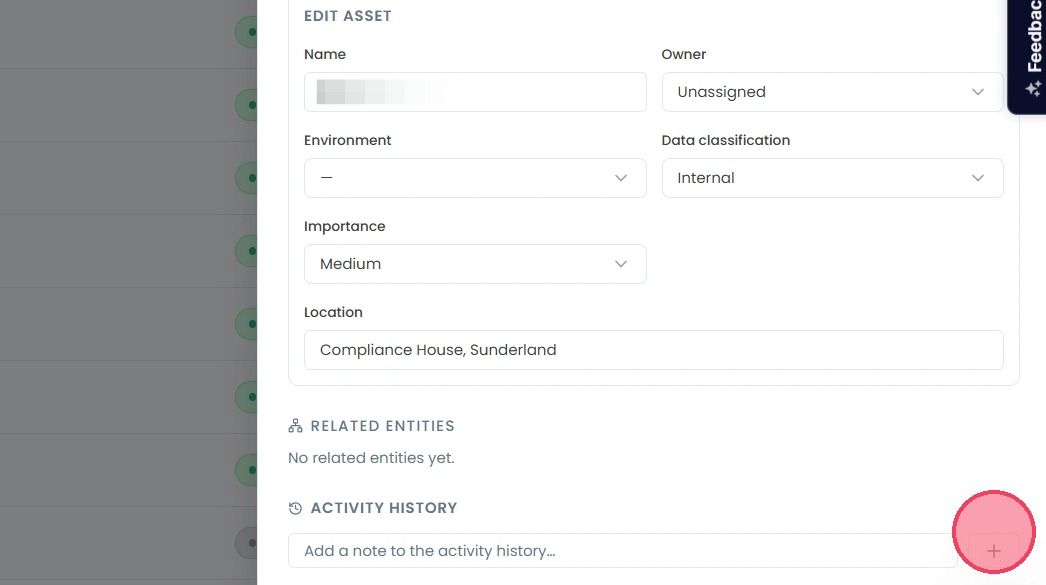Click the chevron arrow in Importance field

click(620, 264)
